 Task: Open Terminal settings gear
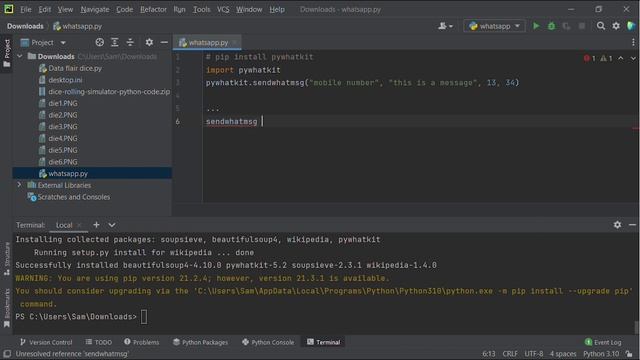(617, 225)
